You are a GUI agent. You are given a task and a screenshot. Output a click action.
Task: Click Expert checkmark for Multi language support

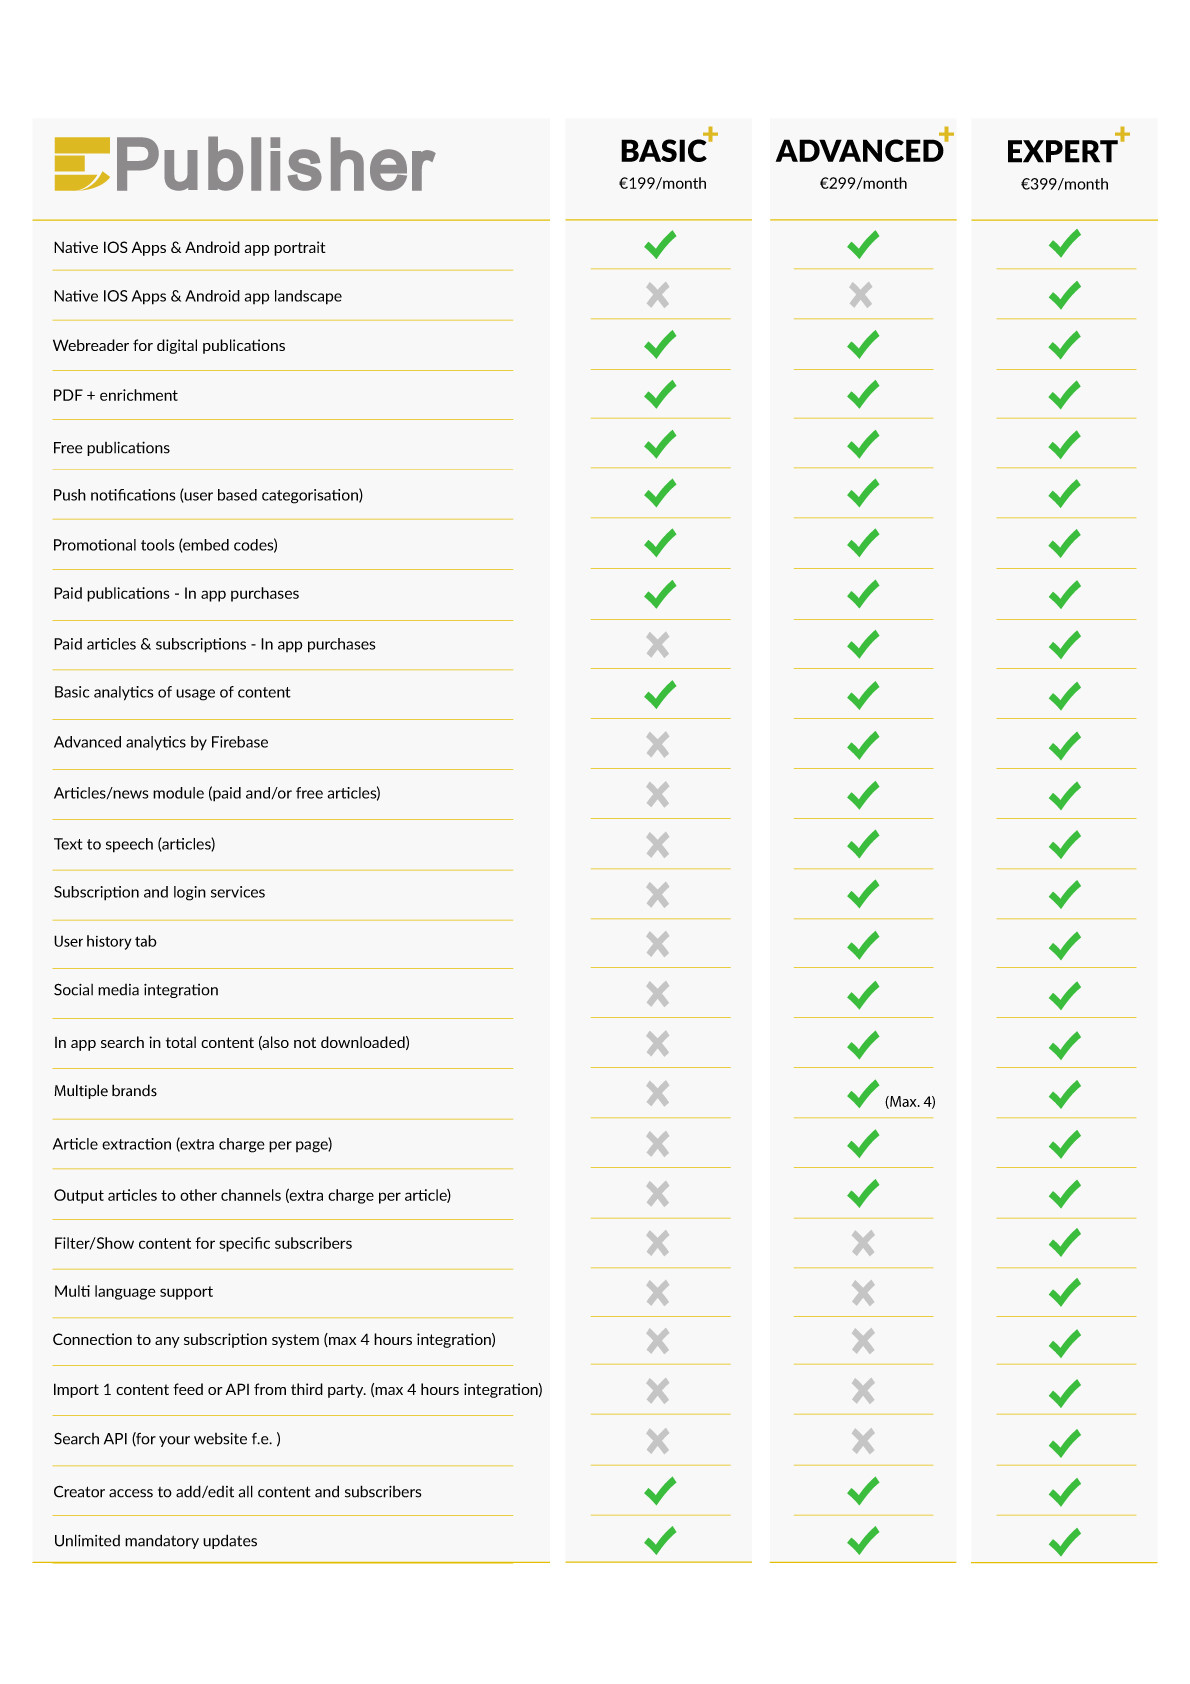pyautogui.click(x=1065, y=1292)
